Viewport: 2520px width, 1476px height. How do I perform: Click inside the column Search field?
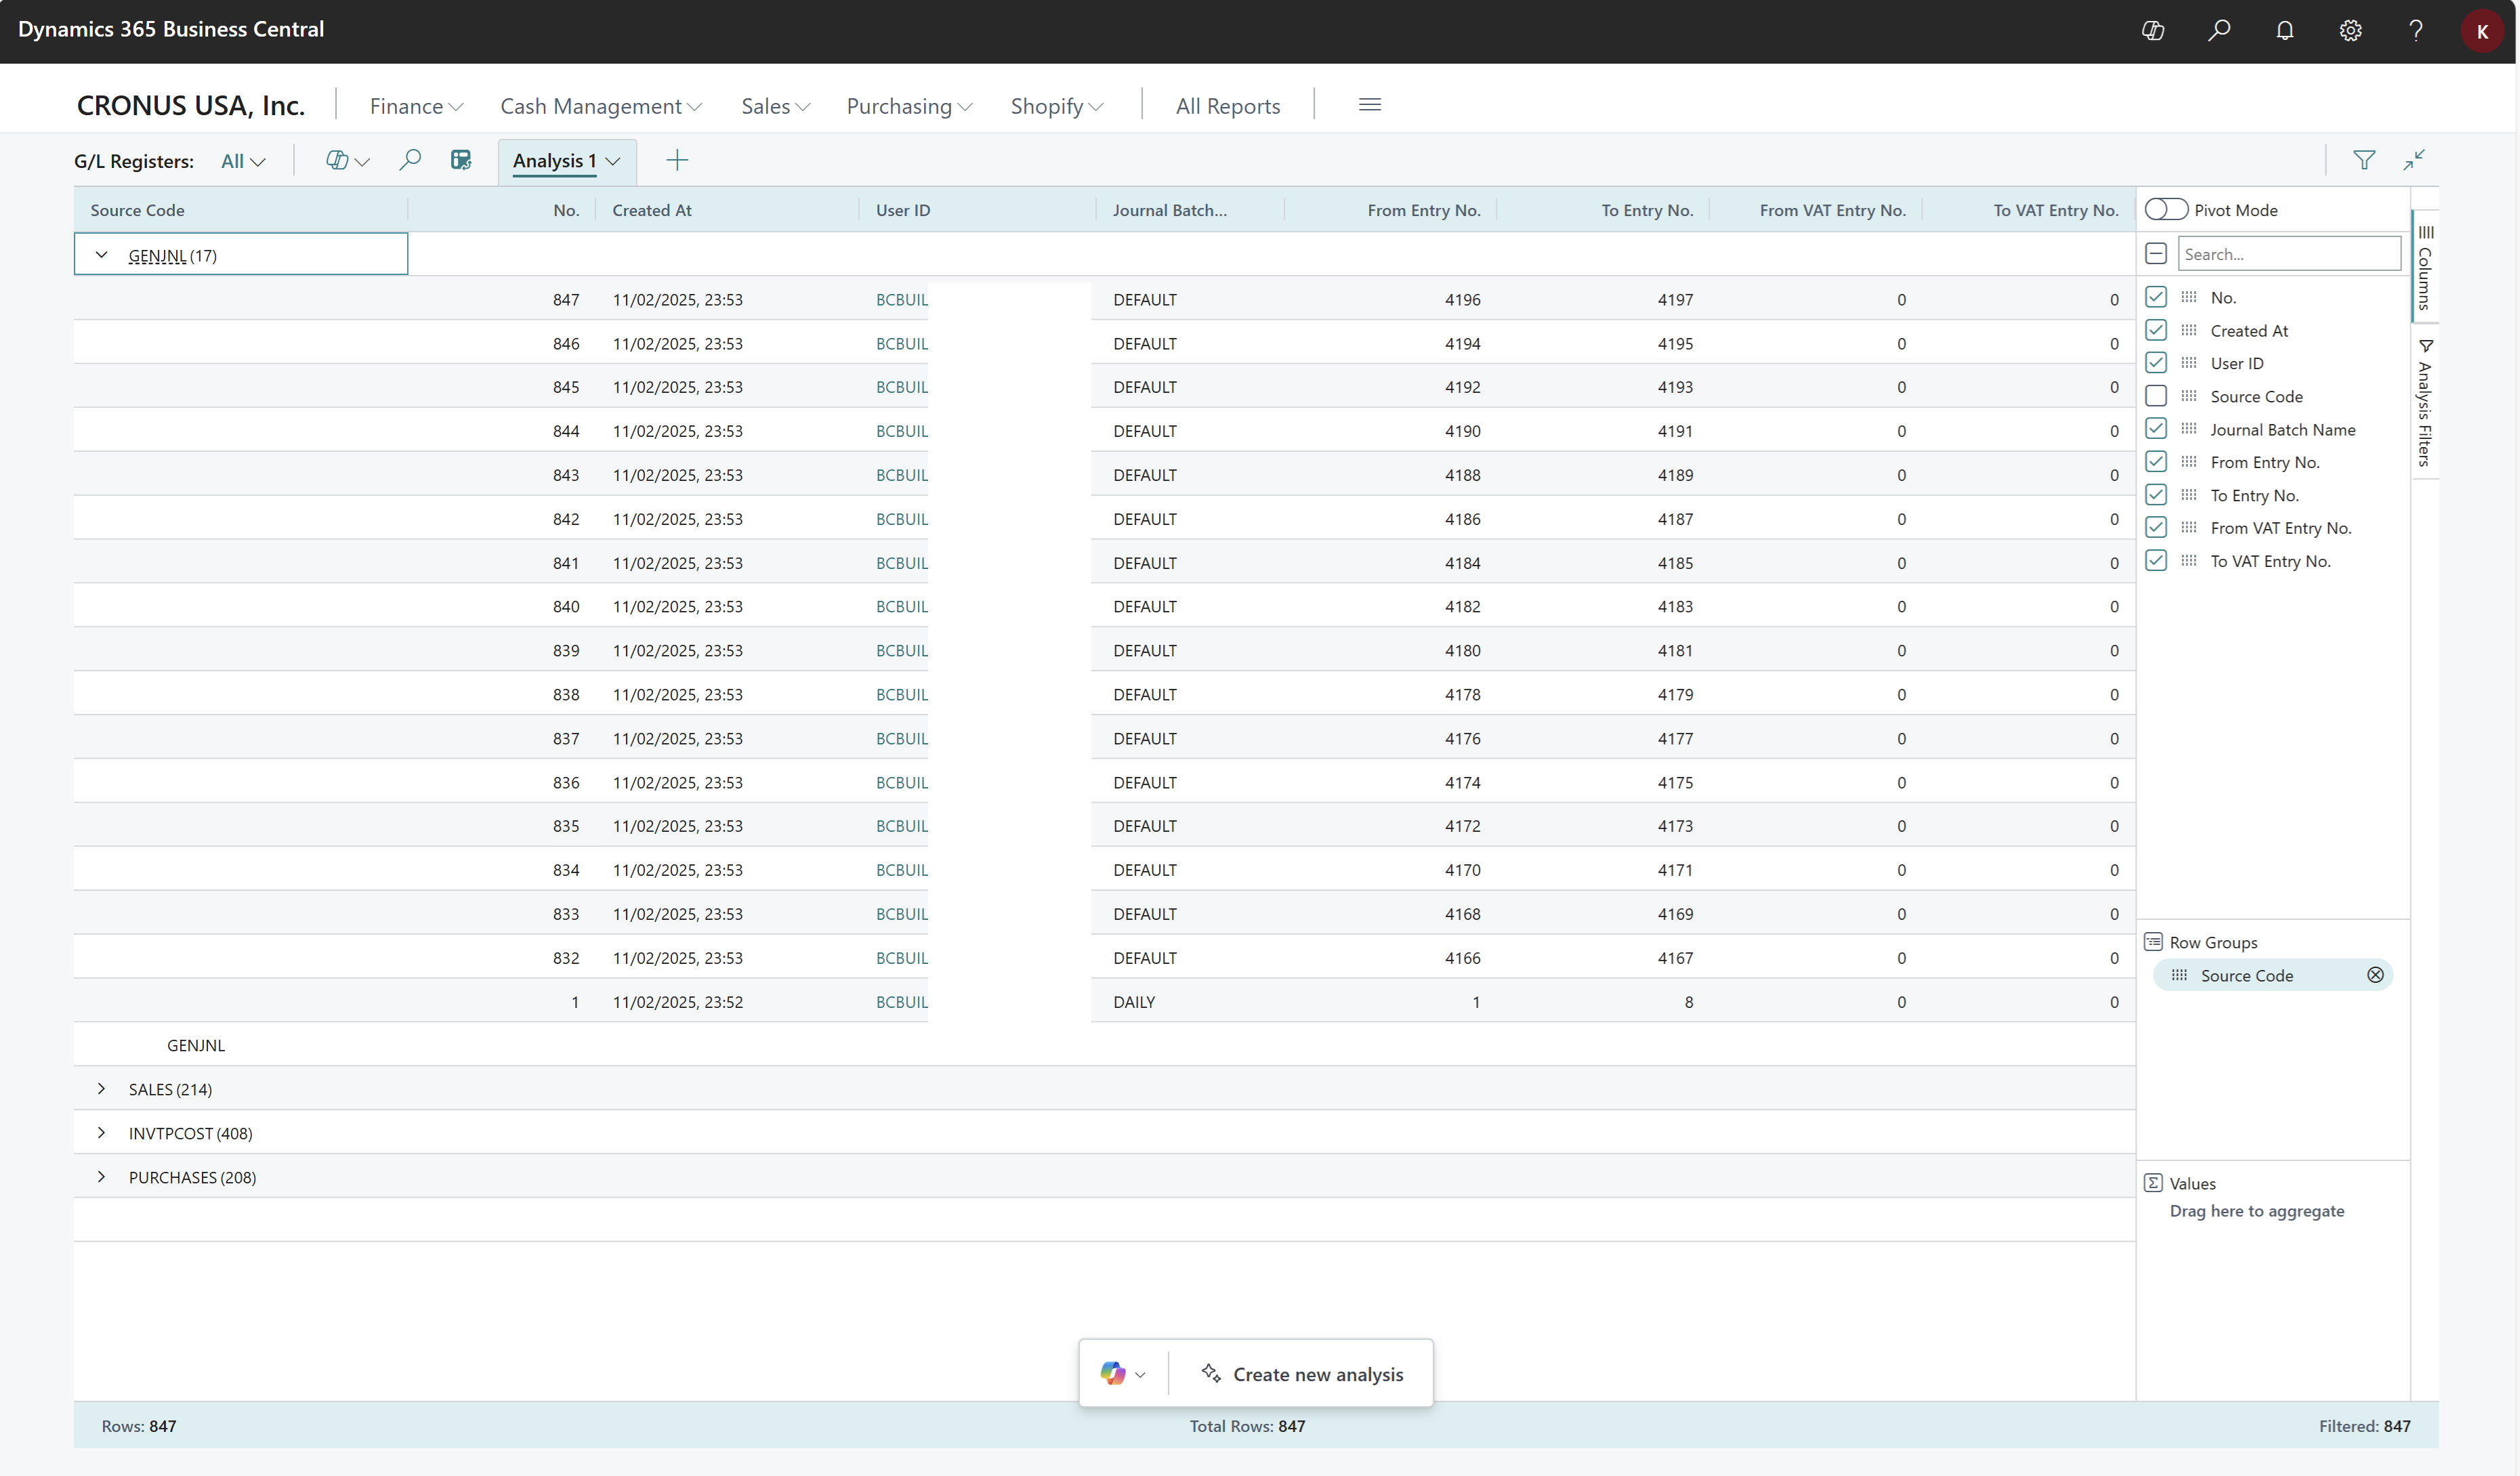[x=2288, y=253]
